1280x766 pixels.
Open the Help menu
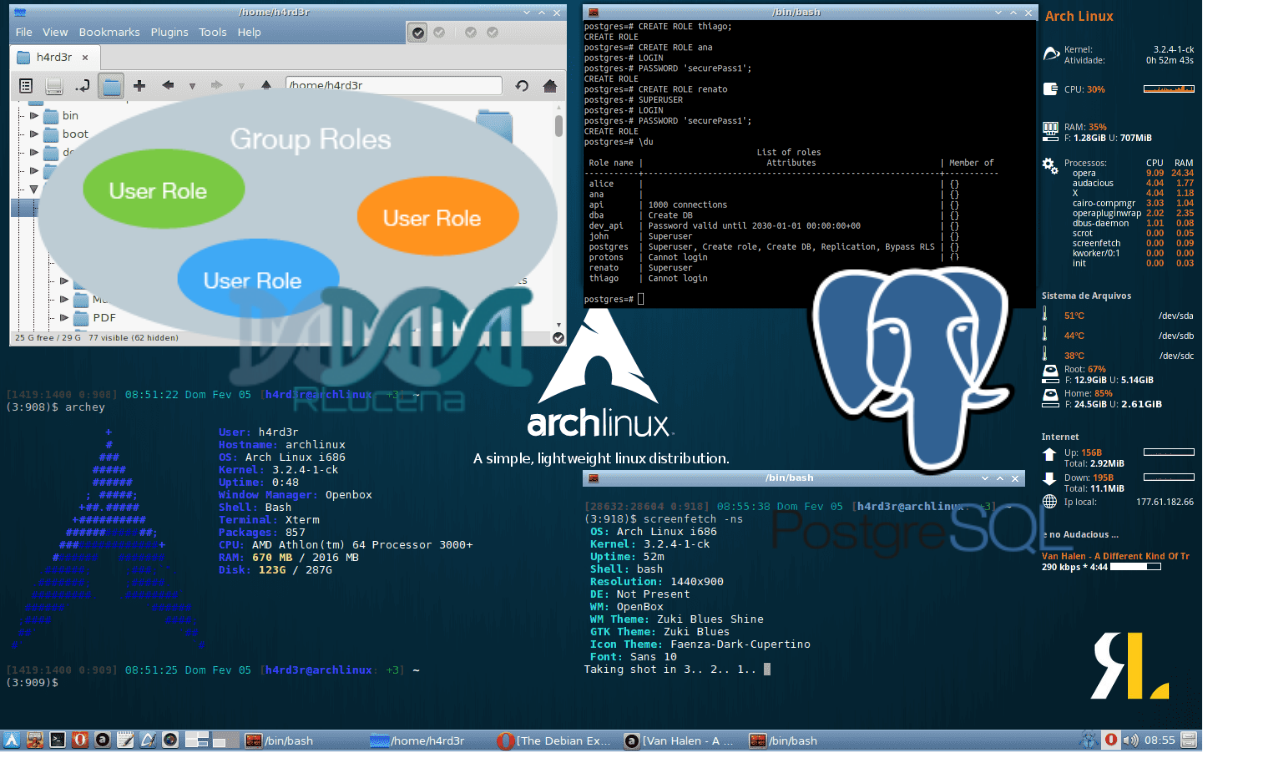[249, 32]
